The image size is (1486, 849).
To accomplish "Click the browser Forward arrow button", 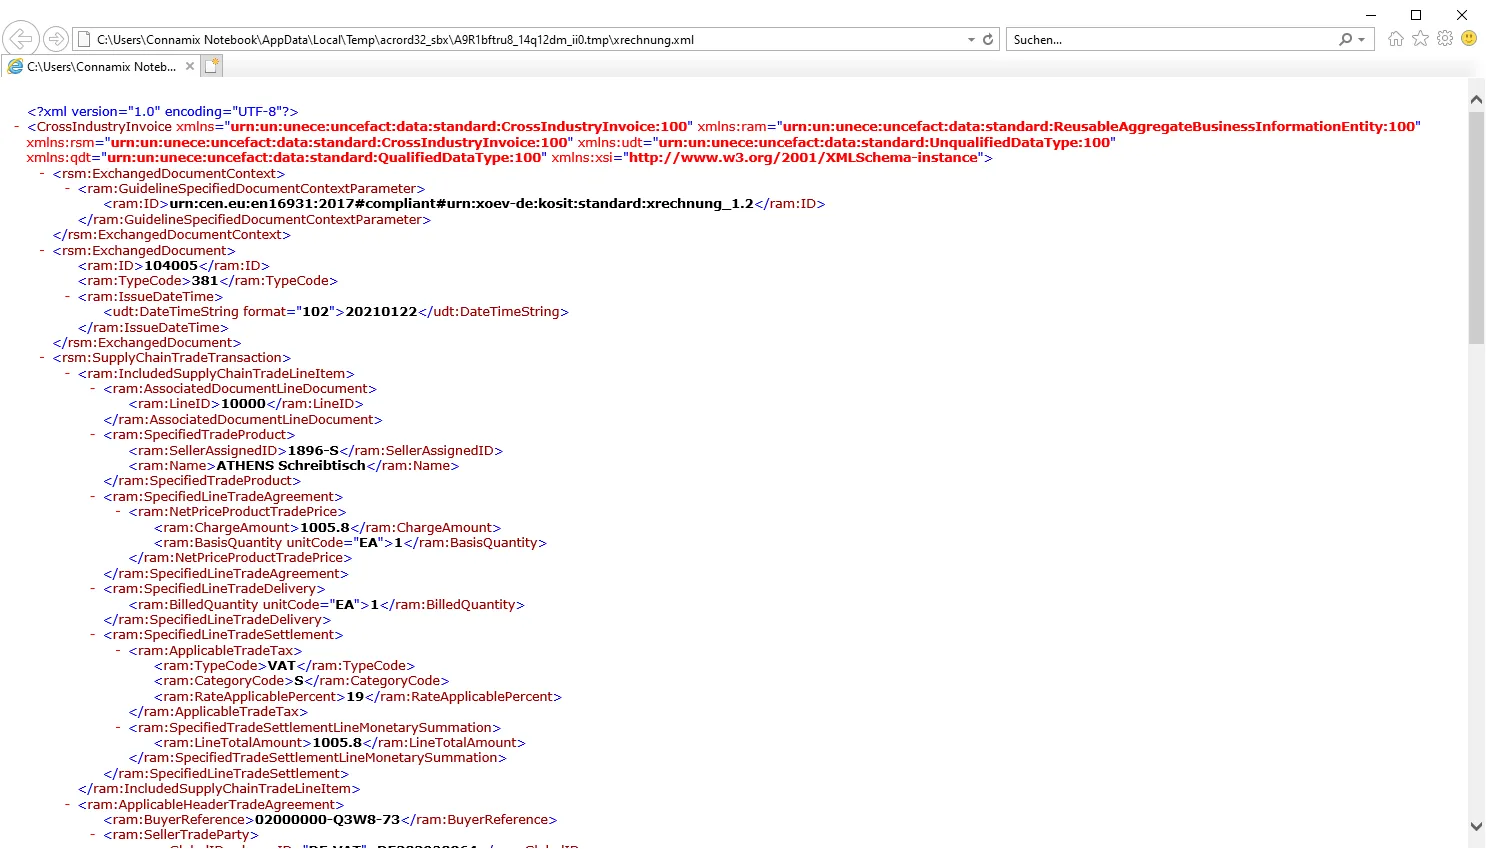I will click(x=56, y=39).
